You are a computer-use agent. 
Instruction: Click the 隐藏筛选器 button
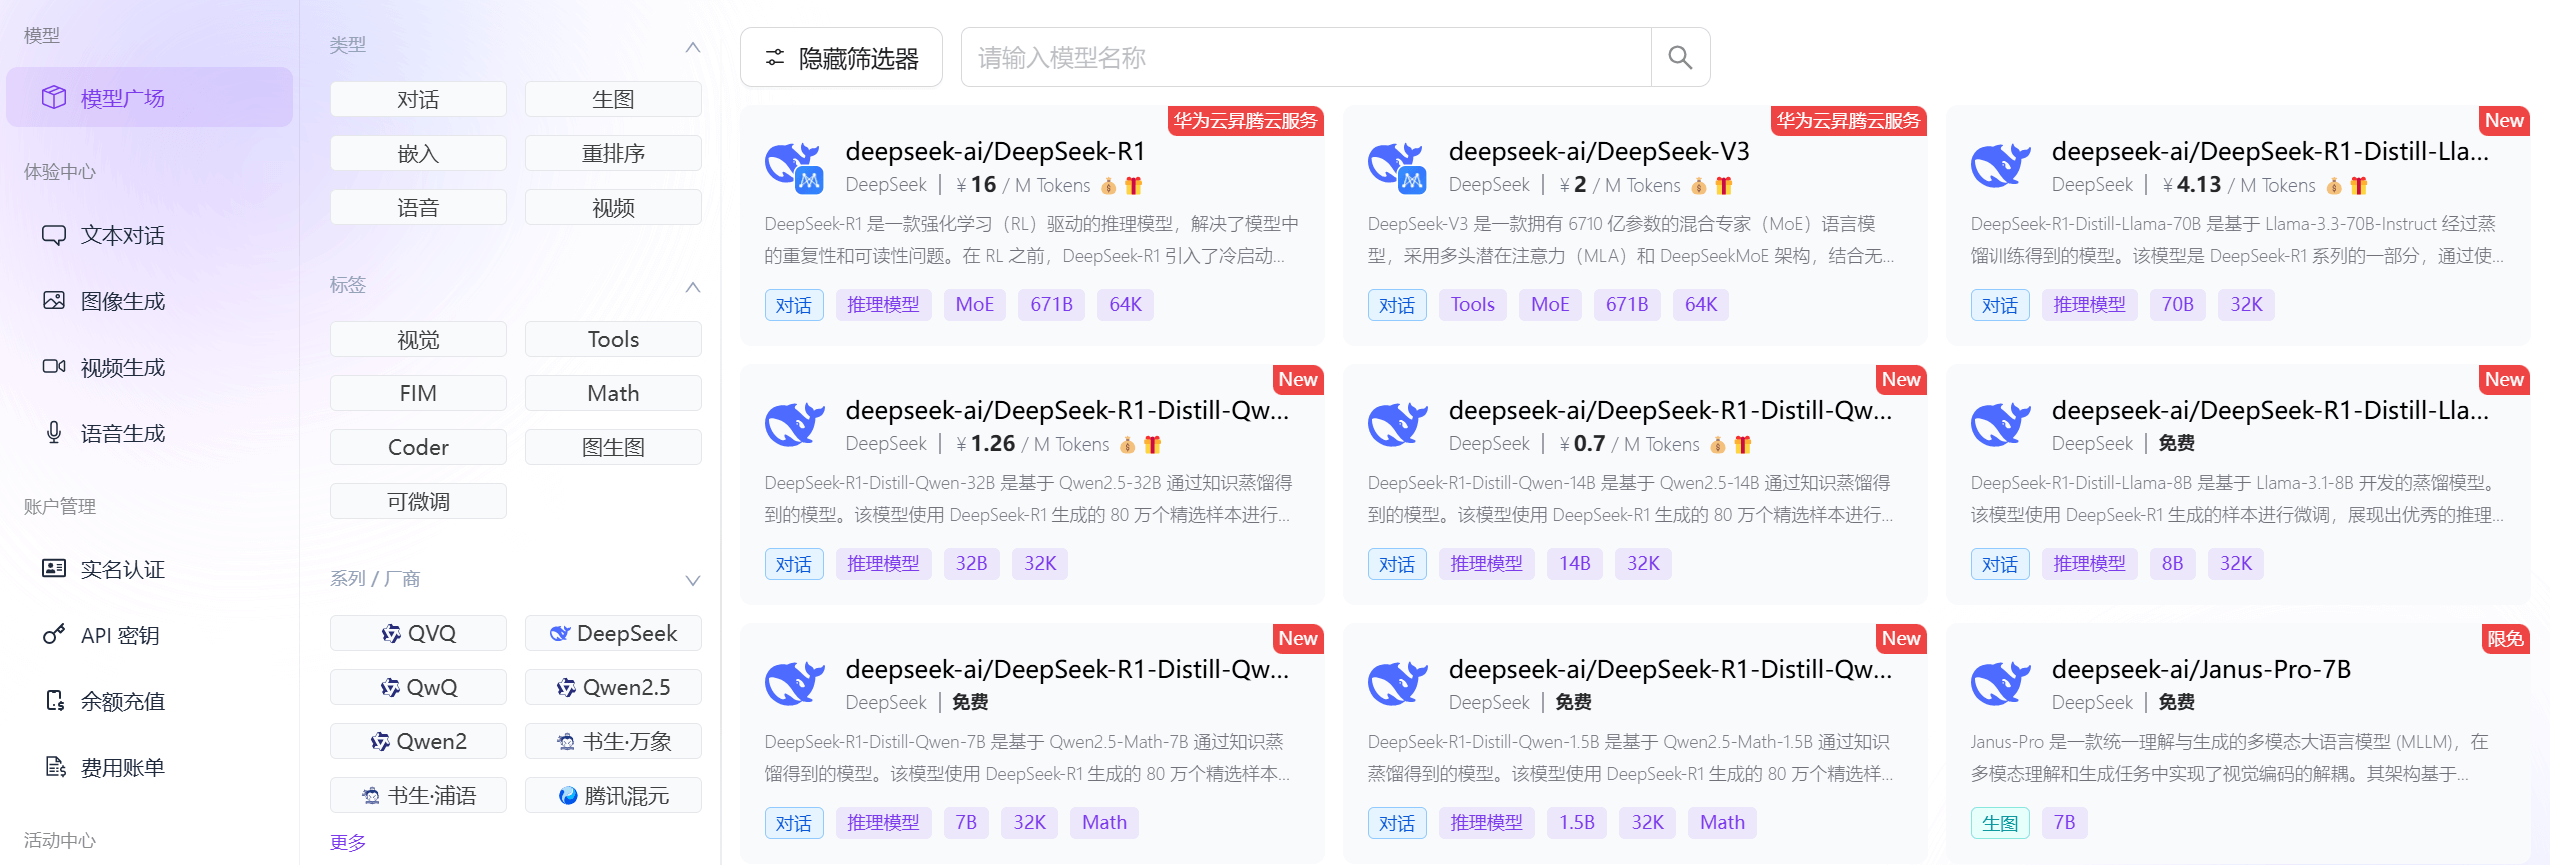[x=841, y=57]
